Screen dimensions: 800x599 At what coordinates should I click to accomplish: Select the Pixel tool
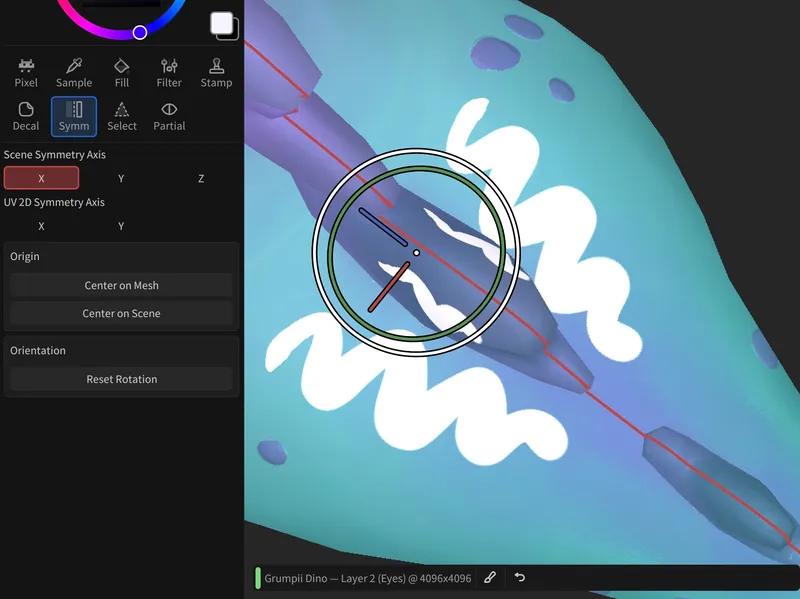coord(26,72)
